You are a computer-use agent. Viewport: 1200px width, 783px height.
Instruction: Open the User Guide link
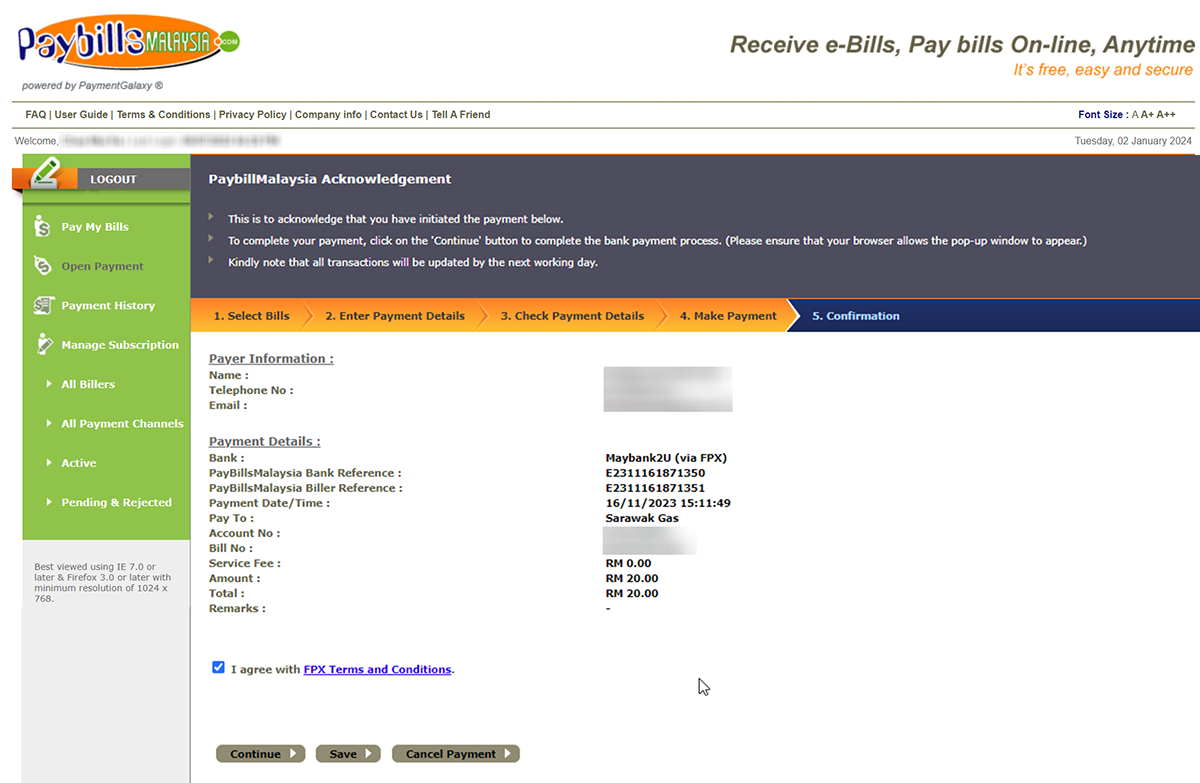(x=81, y=115)
